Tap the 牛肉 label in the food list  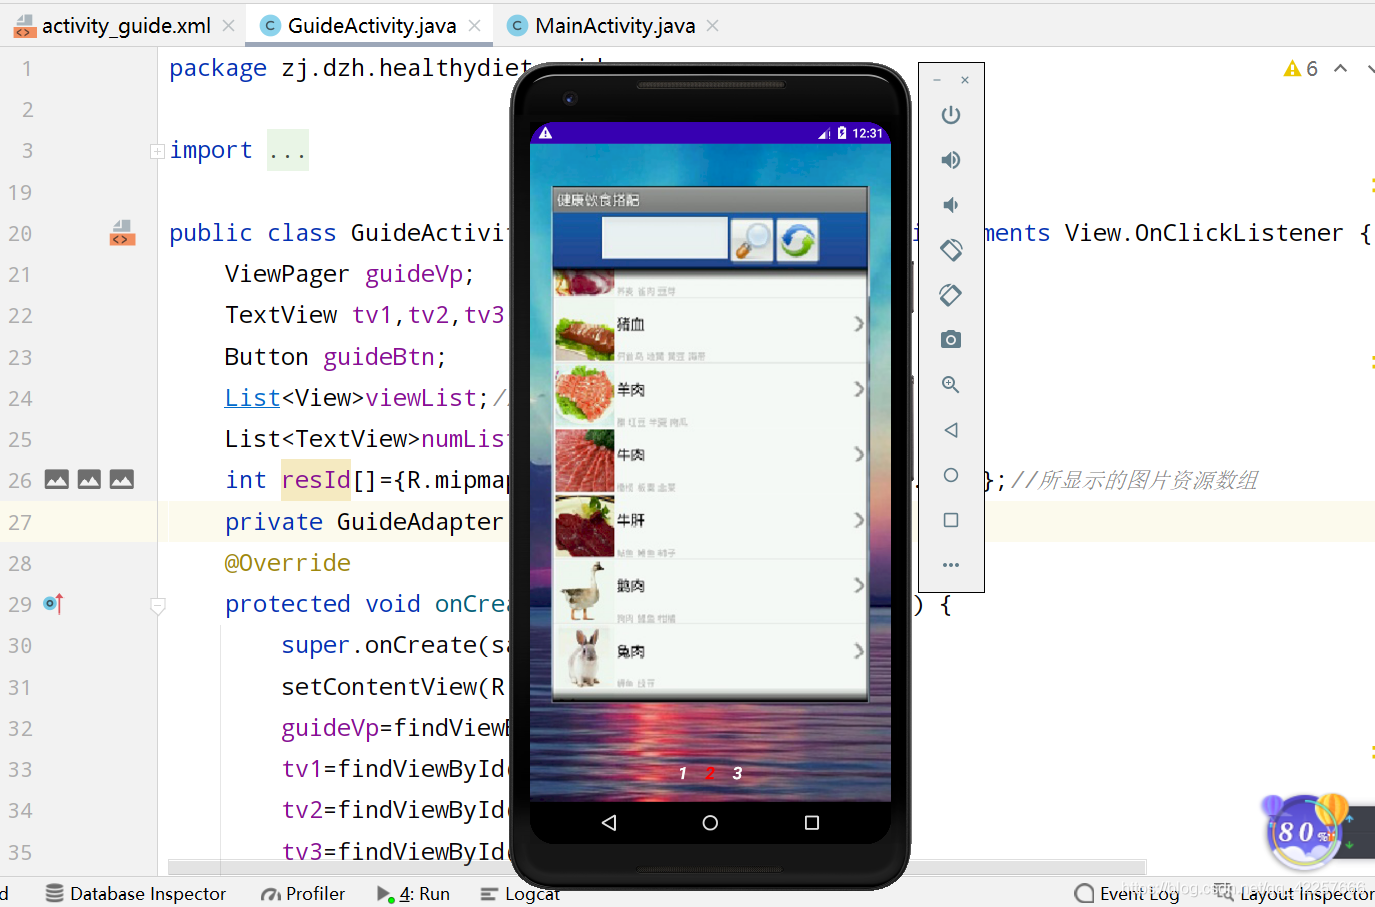[x=631, y=455]
